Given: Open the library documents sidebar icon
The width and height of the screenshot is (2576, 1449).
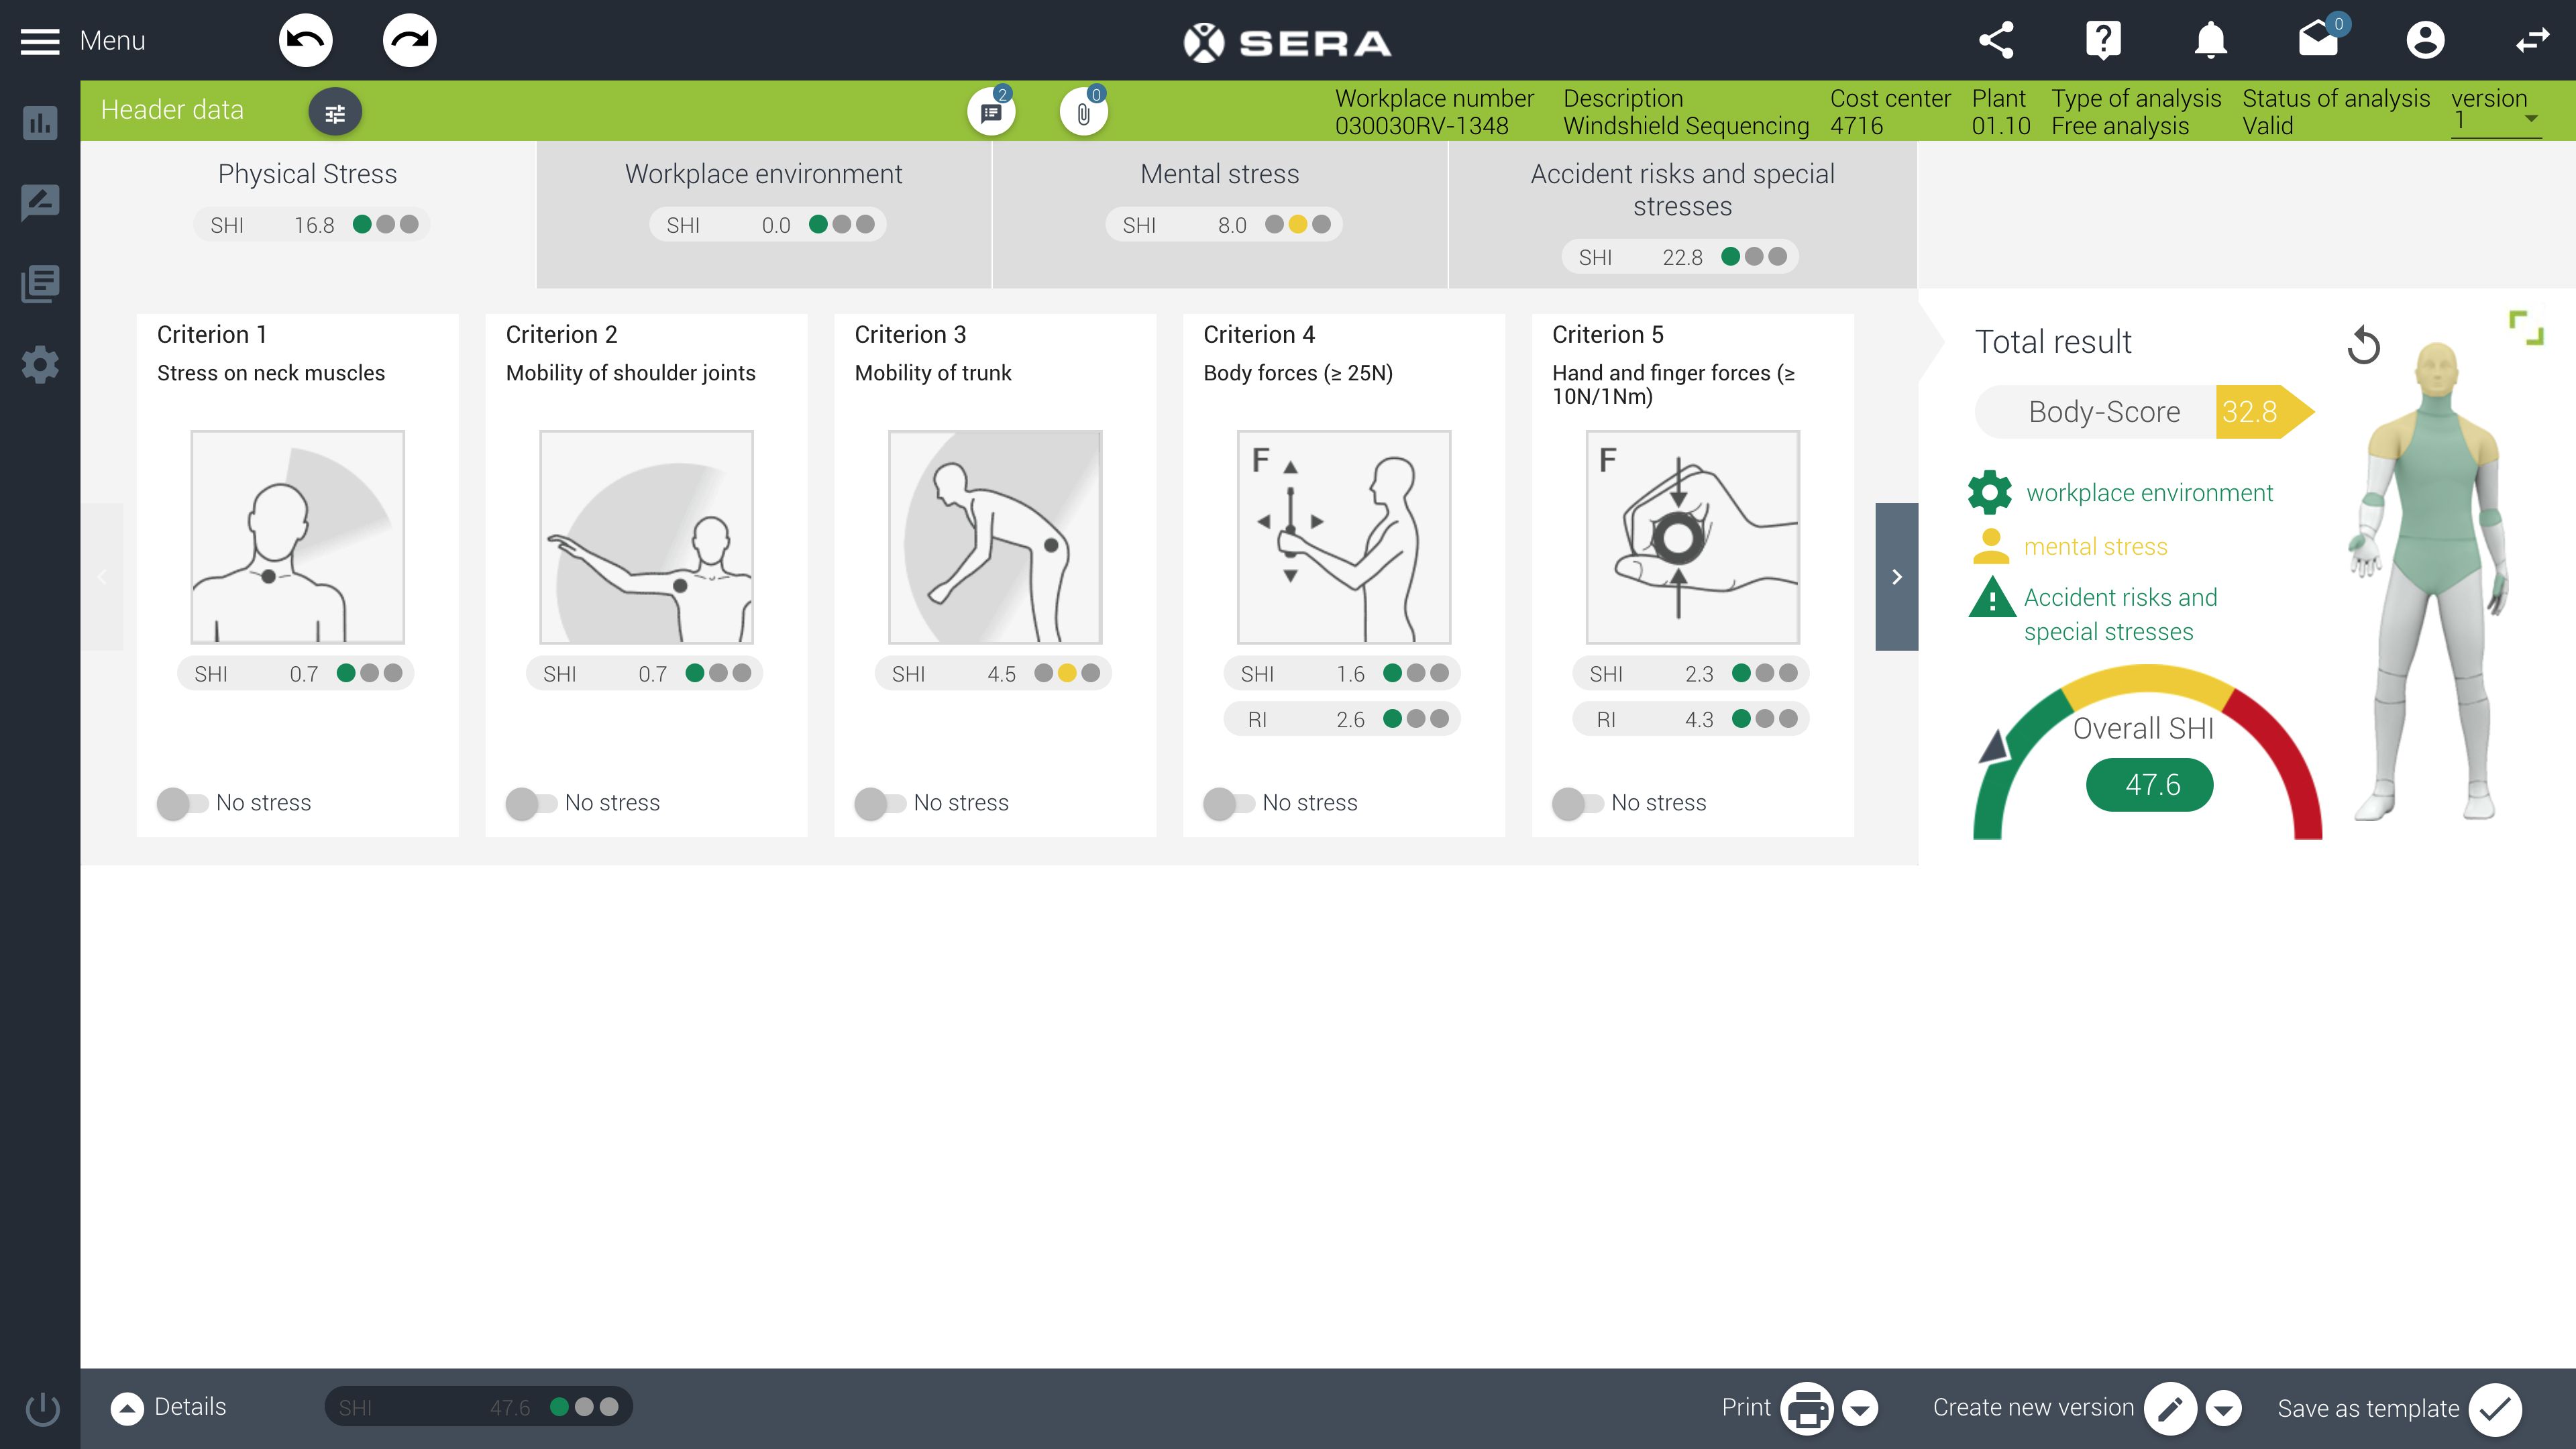Looking at the screenshot, I should [40, 284].
